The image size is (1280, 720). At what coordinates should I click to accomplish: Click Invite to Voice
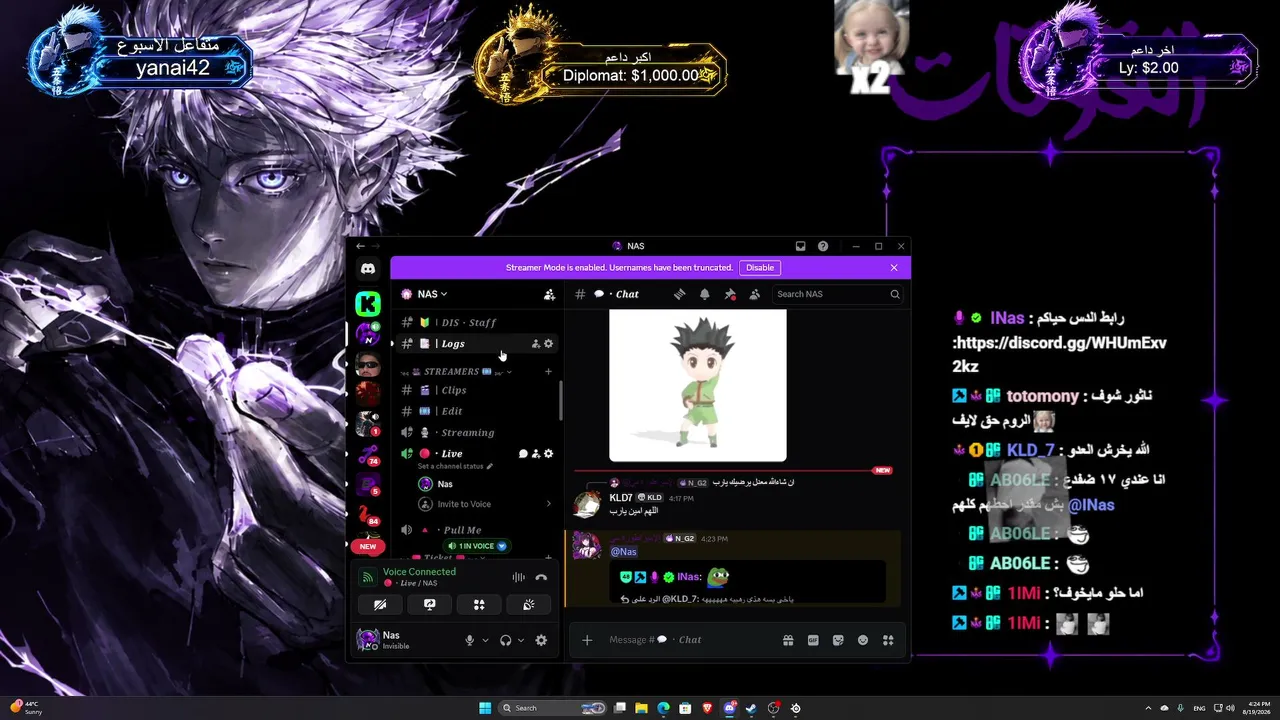tap(485, 504)
